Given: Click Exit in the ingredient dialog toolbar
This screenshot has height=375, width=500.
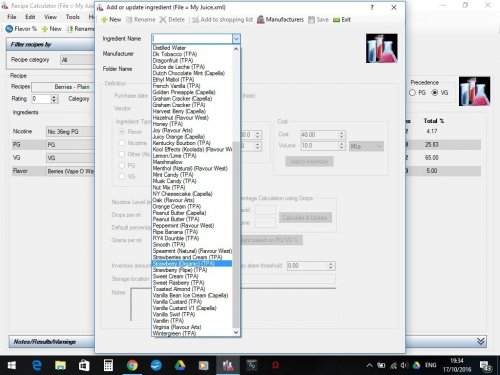Looking at the screenshot, I should [342, 20].
